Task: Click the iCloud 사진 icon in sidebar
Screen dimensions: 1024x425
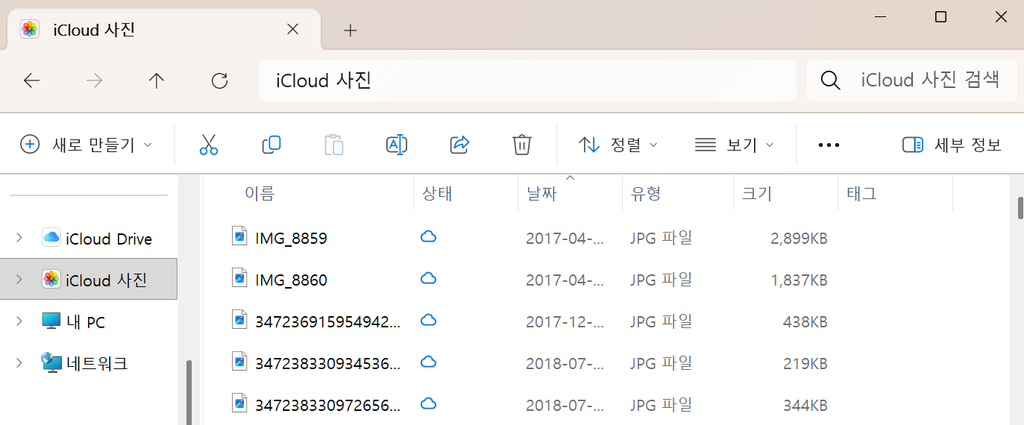Action: tap(51, 279)
